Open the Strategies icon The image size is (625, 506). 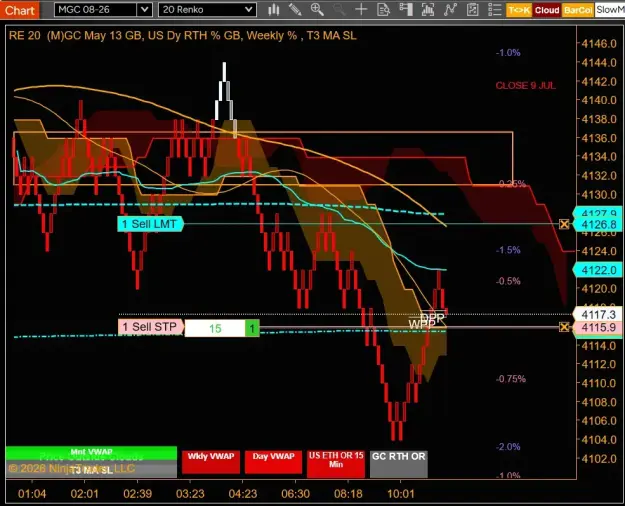tap(450, 10)
